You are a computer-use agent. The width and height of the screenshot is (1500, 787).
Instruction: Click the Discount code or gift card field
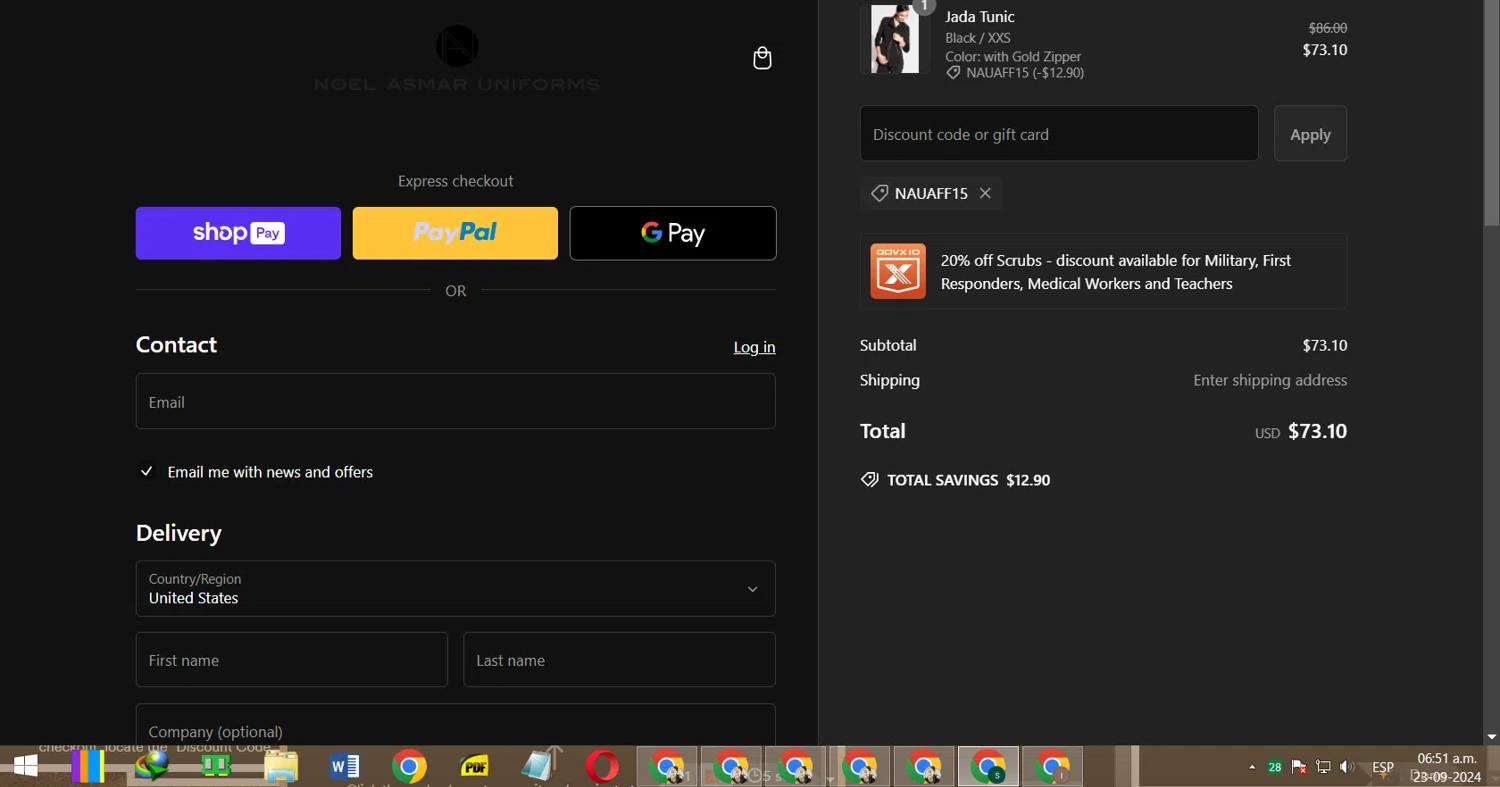coord(1058,134)
